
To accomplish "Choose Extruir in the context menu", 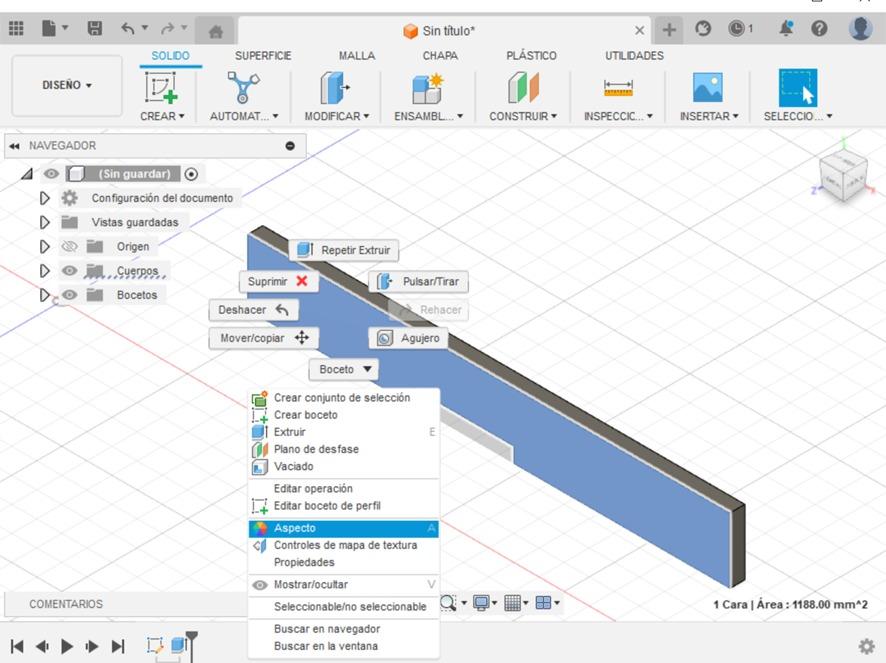I will (x=344, y=432).
